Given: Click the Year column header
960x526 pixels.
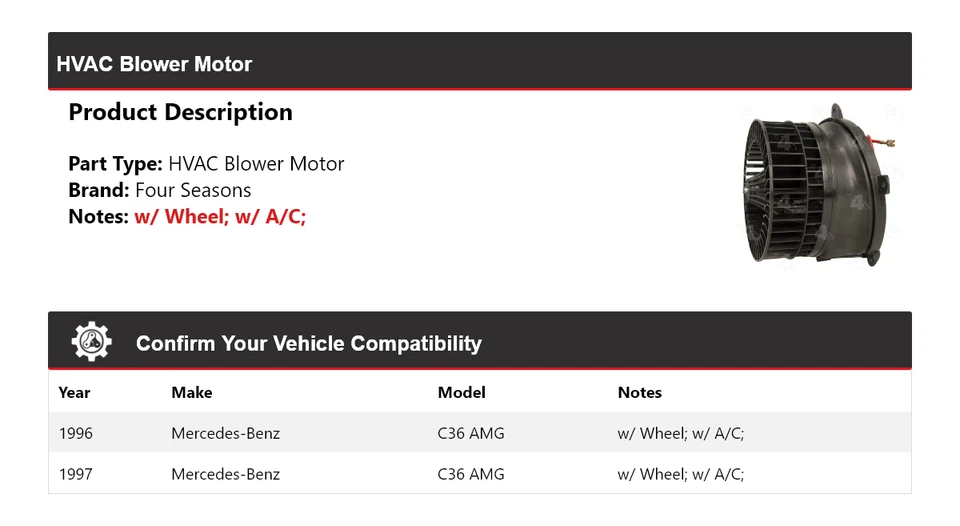Looking at the screenshot, I should pyautogui.click(x=74, y=393).
